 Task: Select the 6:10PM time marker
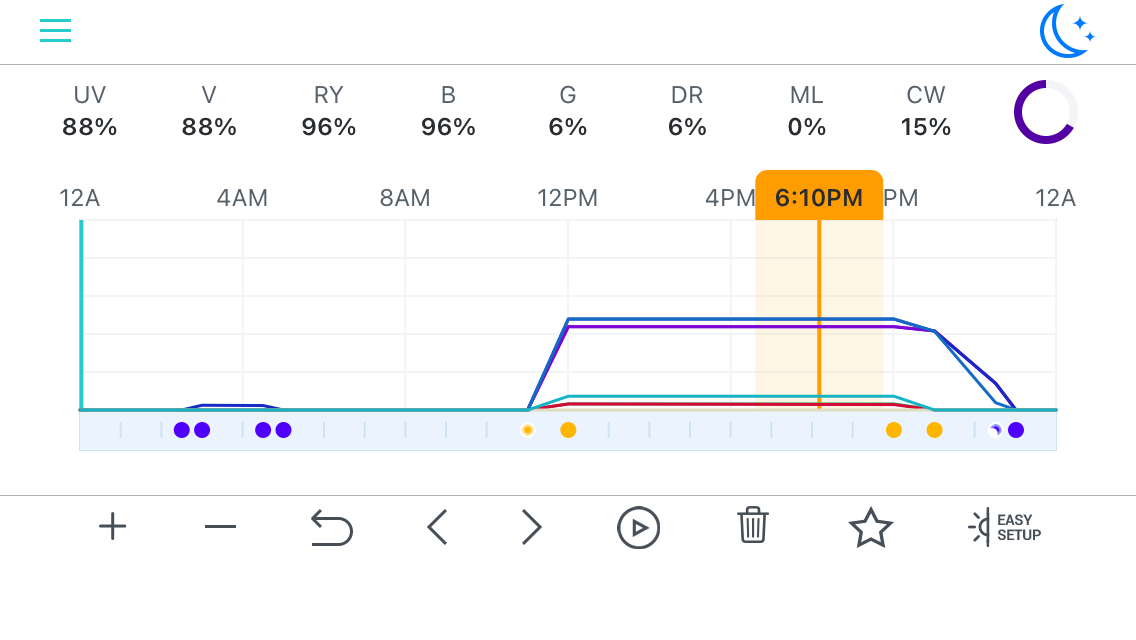tap(819, 196)
